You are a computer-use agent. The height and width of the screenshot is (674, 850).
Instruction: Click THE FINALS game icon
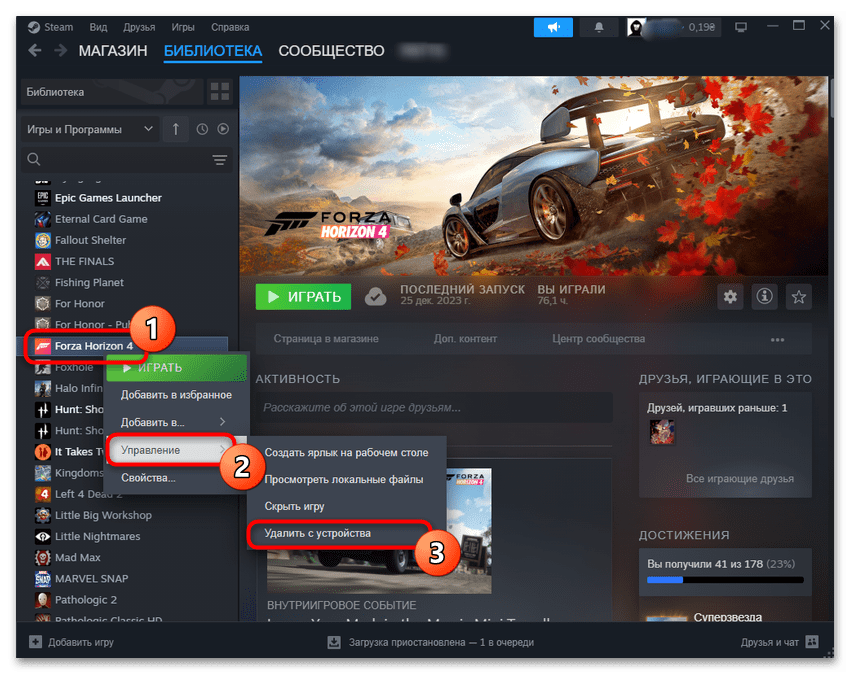pyautogui.click(x=43, y=261)
